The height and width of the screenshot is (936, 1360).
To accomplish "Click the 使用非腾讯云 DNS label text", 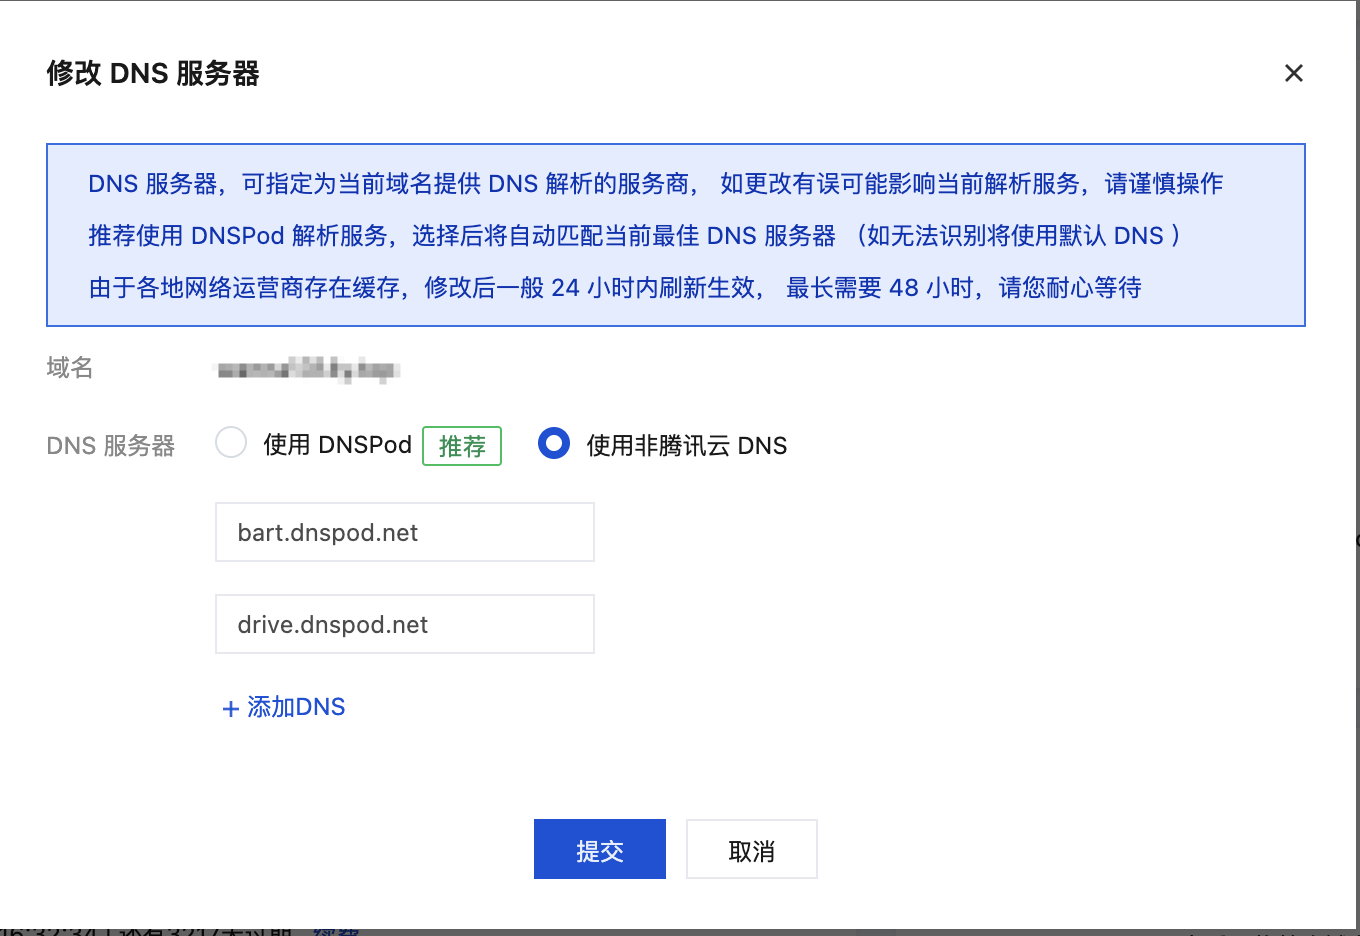I will click(686, 446).
